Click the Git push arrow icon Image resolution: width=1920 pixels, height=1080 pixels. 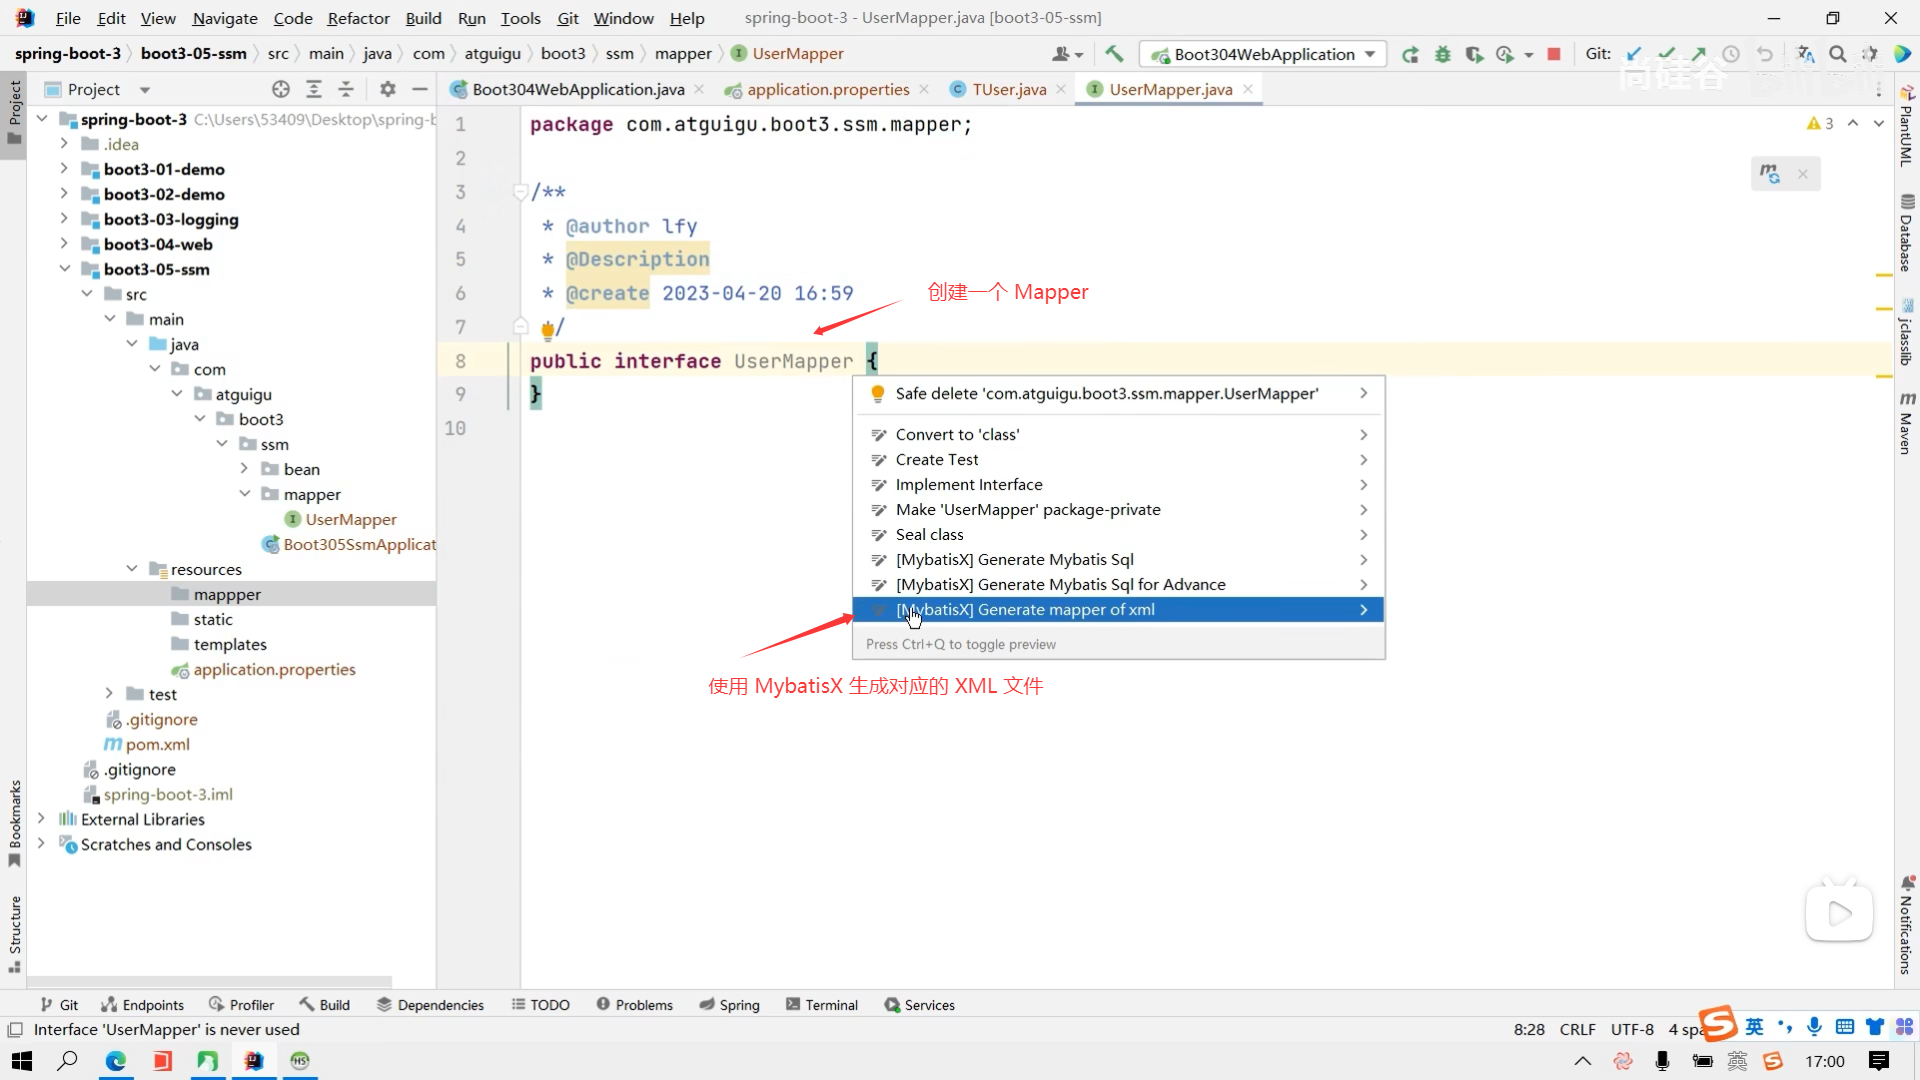pos(1699,54)
